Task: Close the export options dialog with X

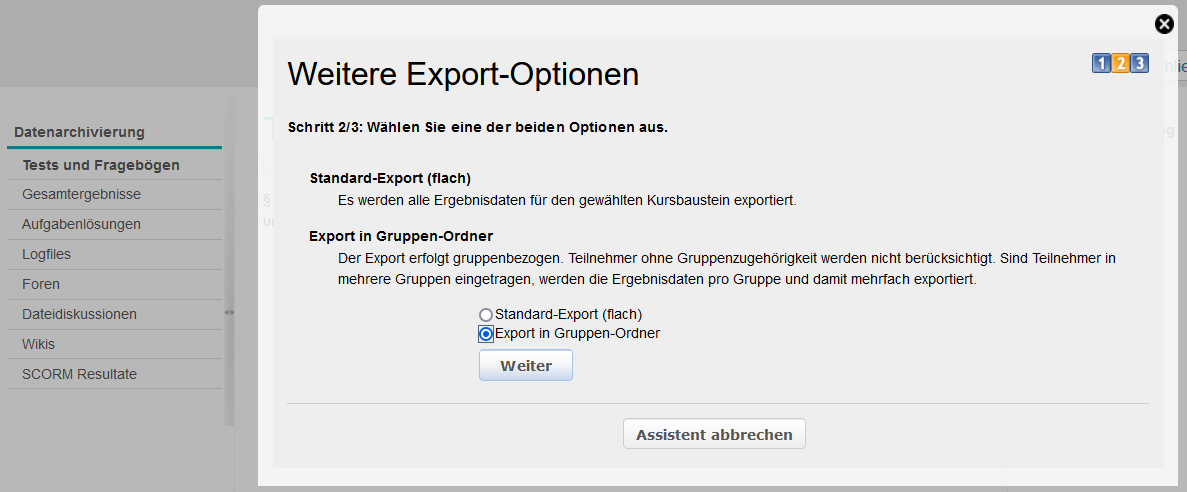Action: point(1163,25)
